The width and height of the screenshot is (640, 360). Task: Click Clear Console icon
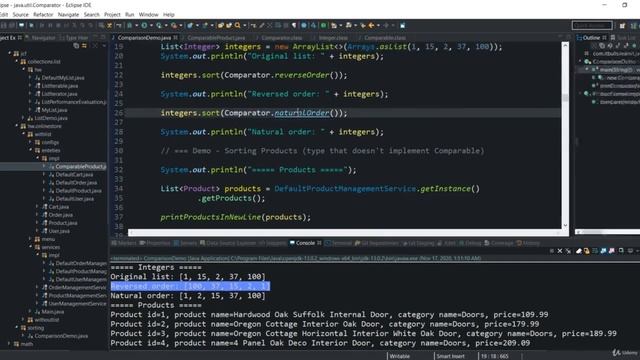[579, 251]
